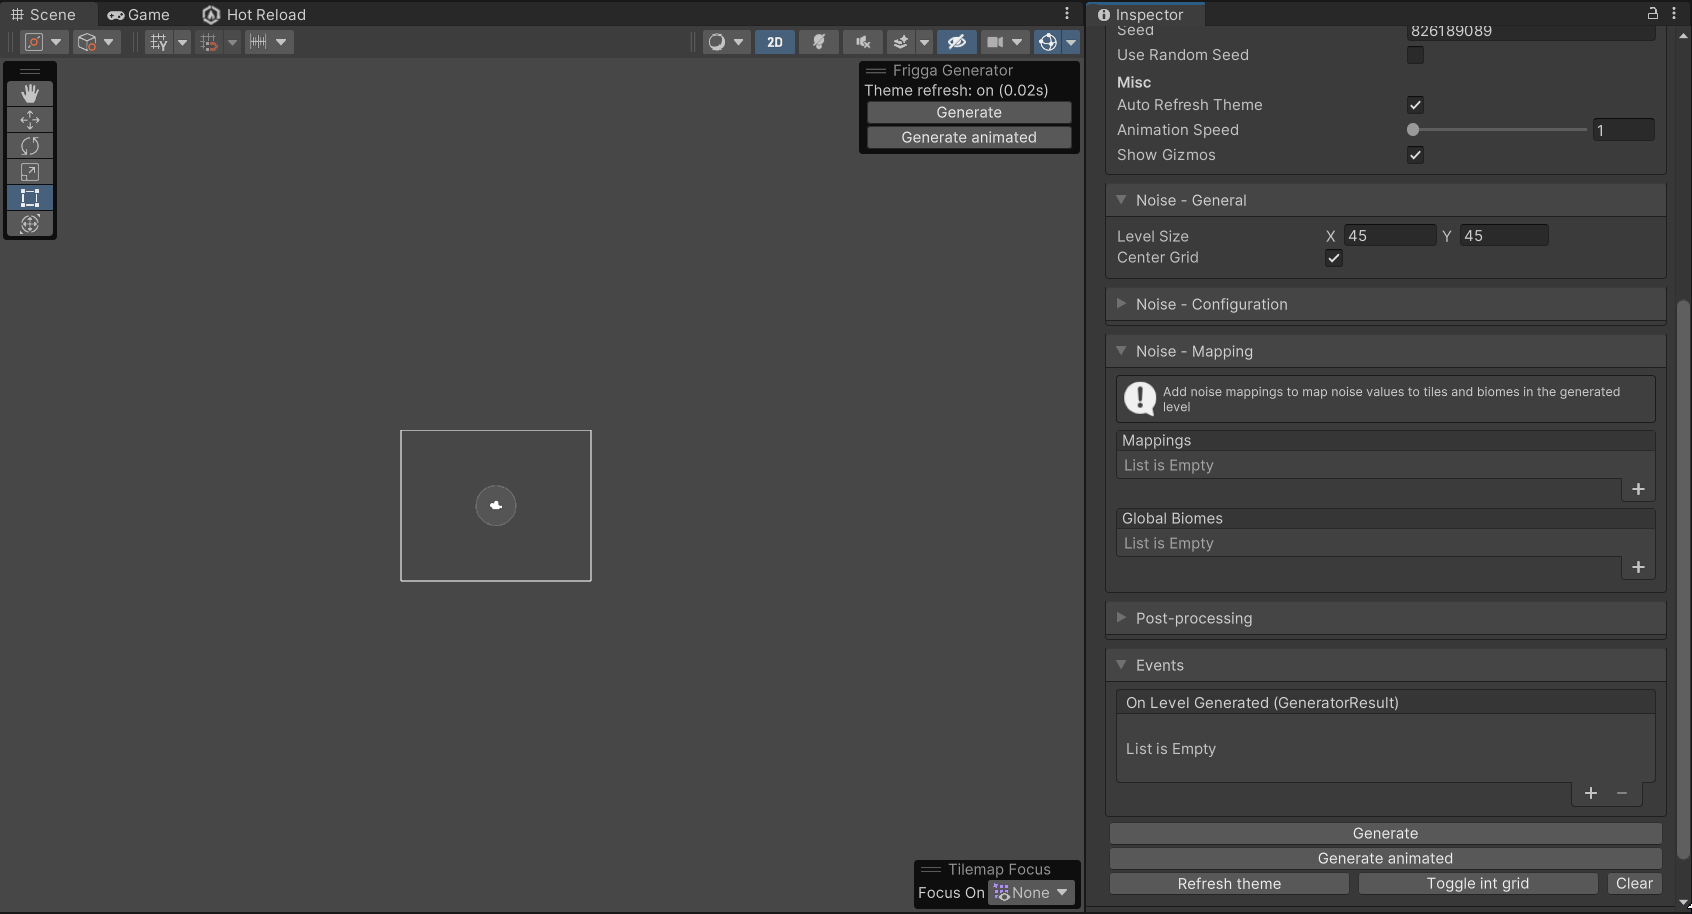Image resolution: width=1692 pixels, height=914 pixels.
Task: Select the Hand view tool
Action: [30, 93]
